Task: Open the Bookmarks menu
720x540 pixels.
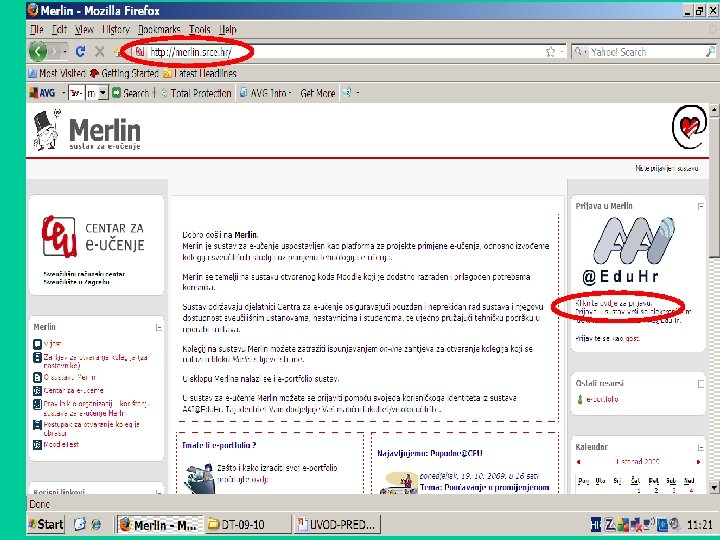Action: click(x=159, y=29)
